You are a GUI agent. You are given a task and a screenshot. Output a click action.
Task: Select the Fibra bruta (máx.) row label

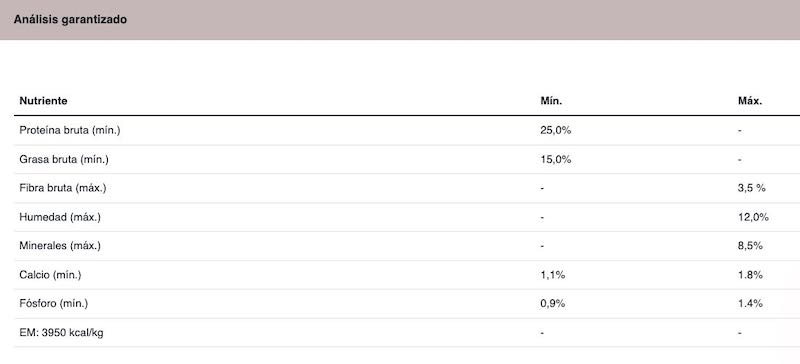[63, 188]
